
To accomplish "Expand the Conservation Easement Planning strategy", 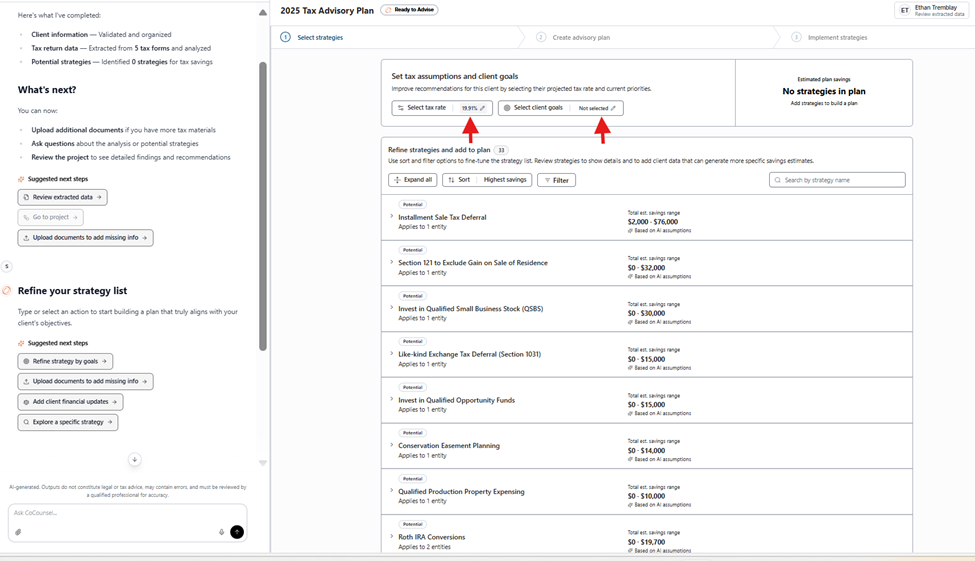I will point(392,445).
